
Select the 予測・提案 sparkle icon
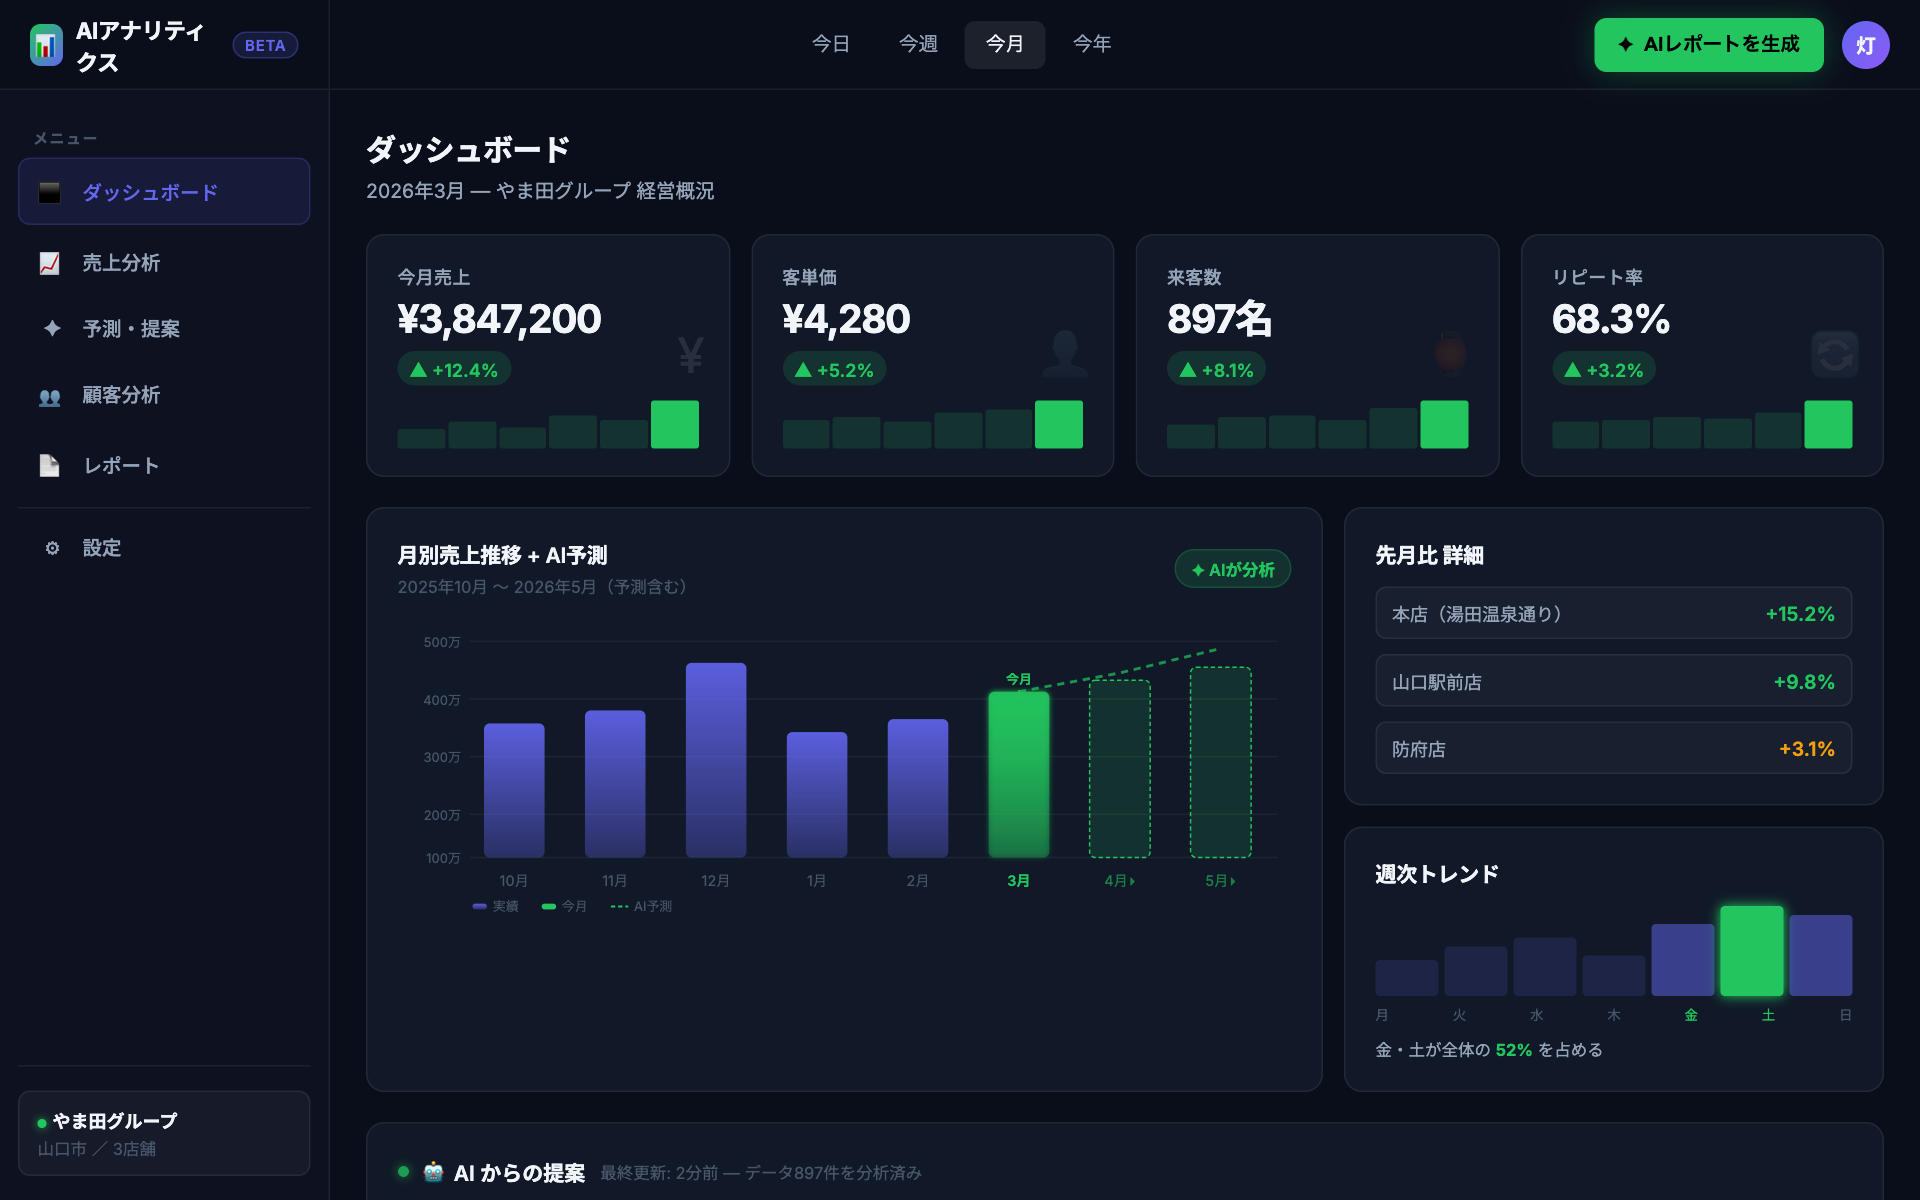coord(51,328)
